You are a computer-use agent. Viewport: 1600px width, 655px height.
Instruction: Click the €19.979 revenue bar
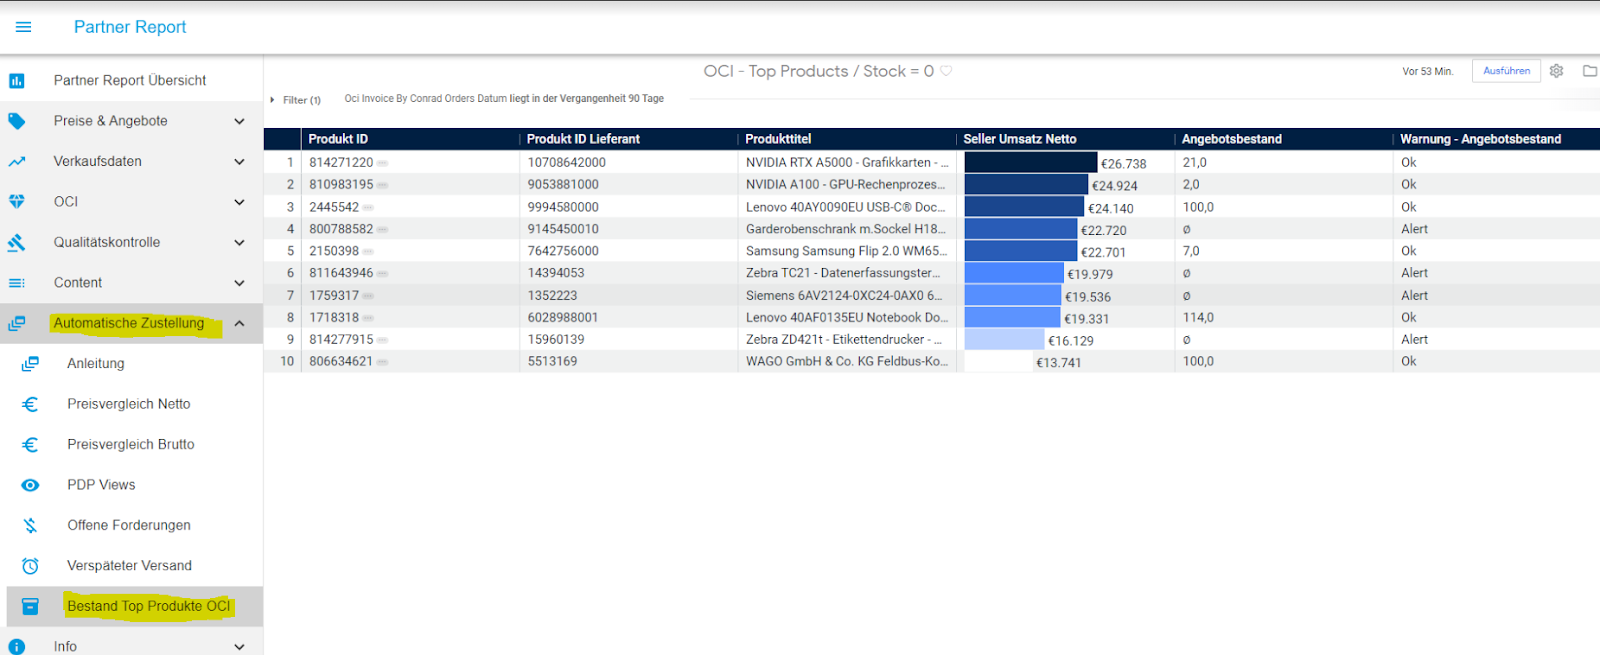click(1014, 273)
